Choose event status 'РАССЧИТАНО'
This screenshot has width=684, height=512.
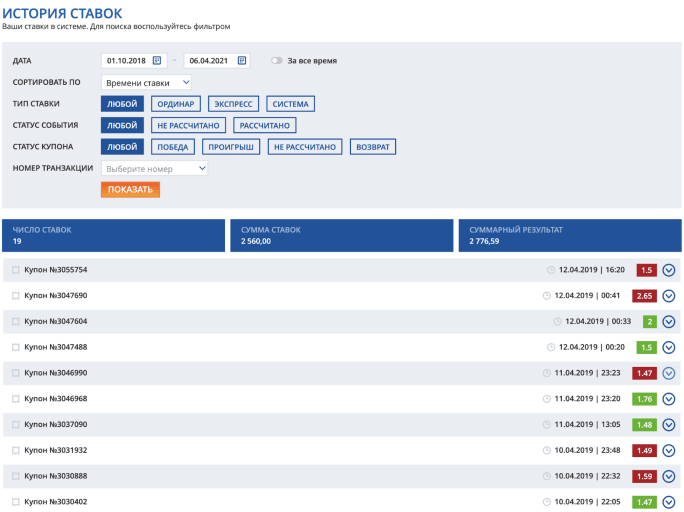(x=265, y=125)
